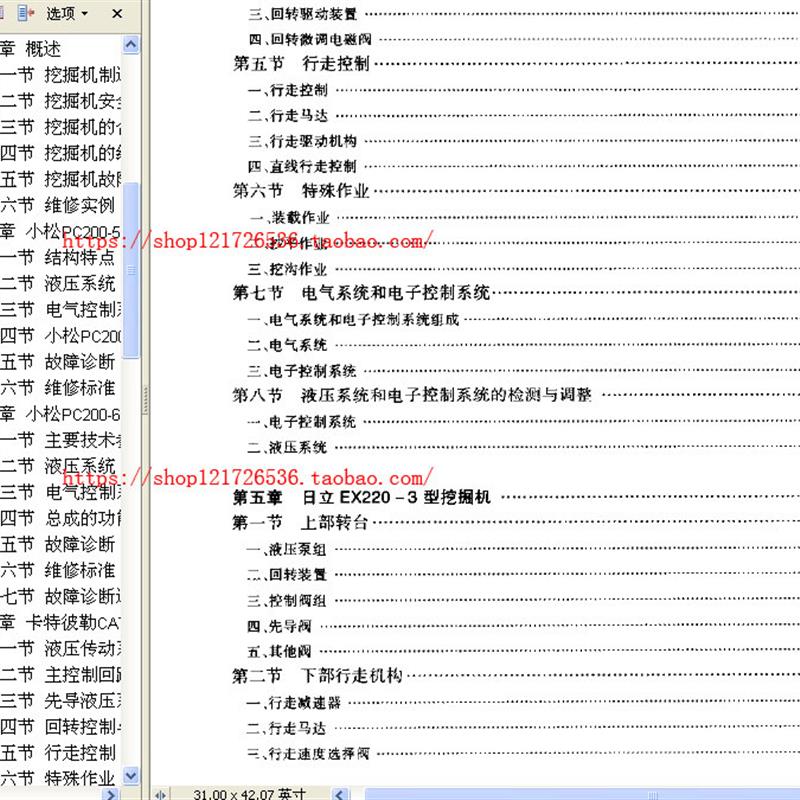Close the bookmarks panel with the X
Viewport: 800px width, 800px height.
coord(117,13)
